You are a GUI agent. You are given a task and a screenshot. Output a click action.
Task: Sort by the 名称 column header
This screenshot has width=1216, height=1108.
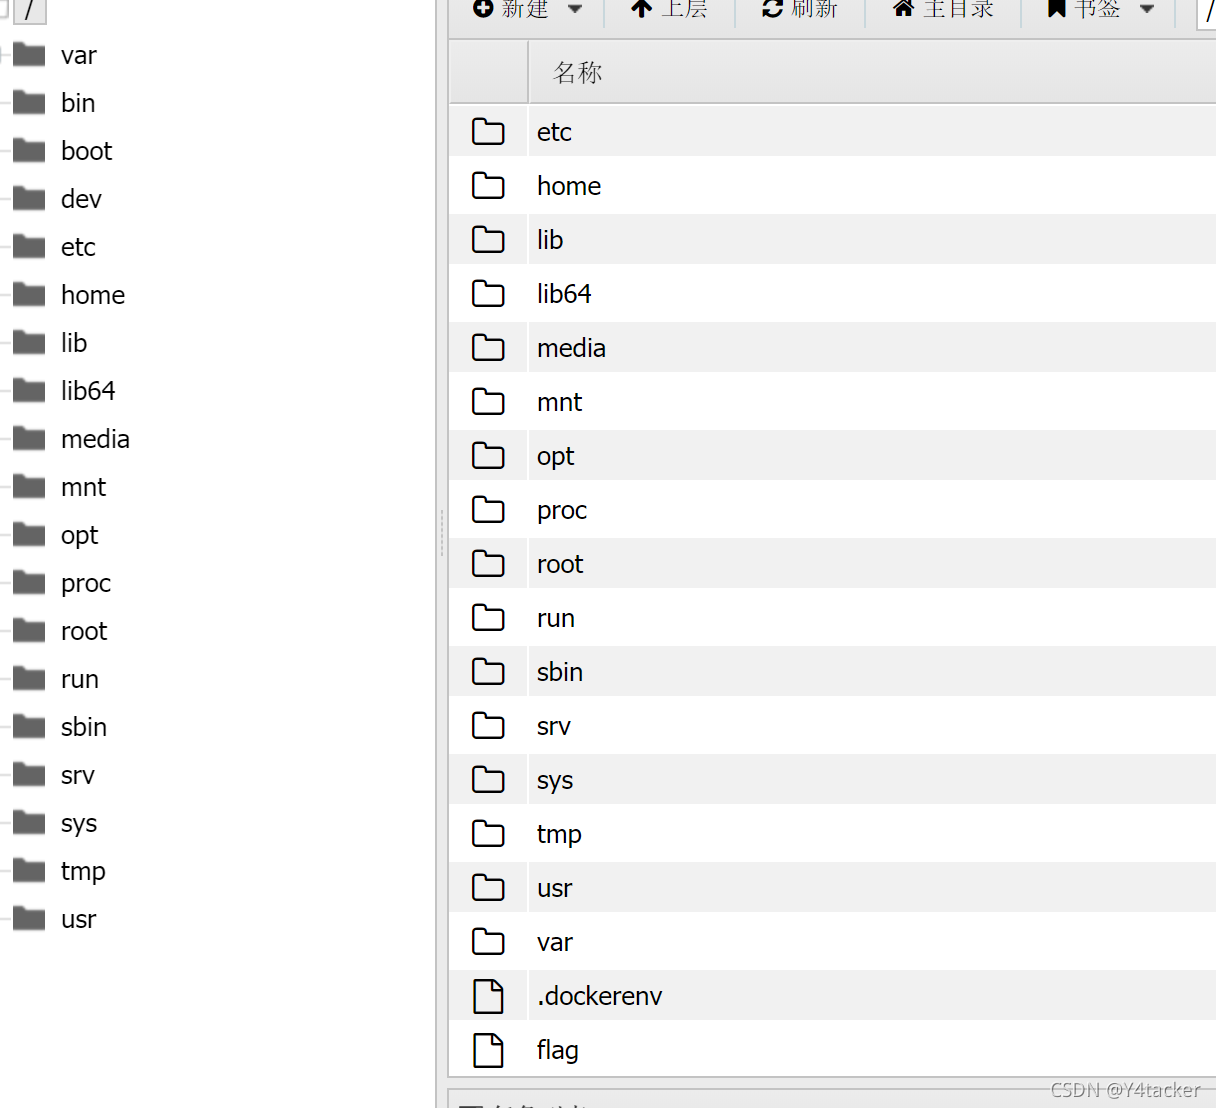coord(578,72)
